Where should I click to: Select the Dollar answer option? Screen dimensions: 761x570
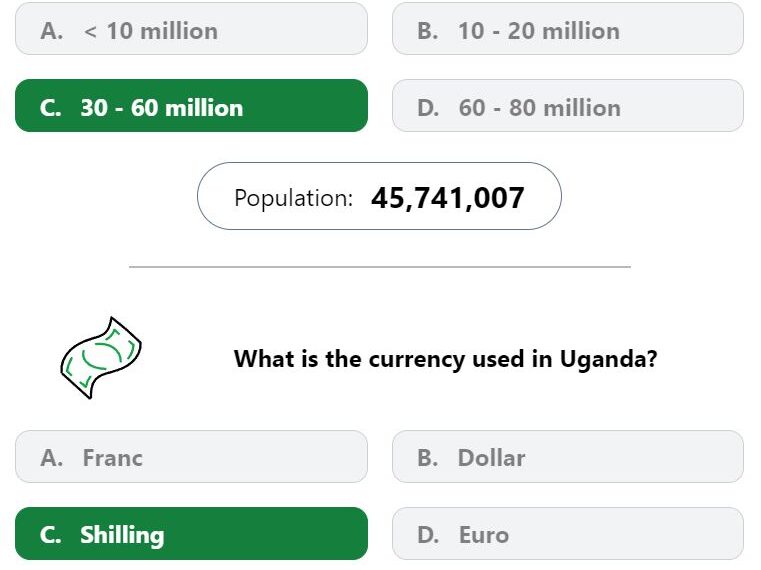tap(567, 457)
